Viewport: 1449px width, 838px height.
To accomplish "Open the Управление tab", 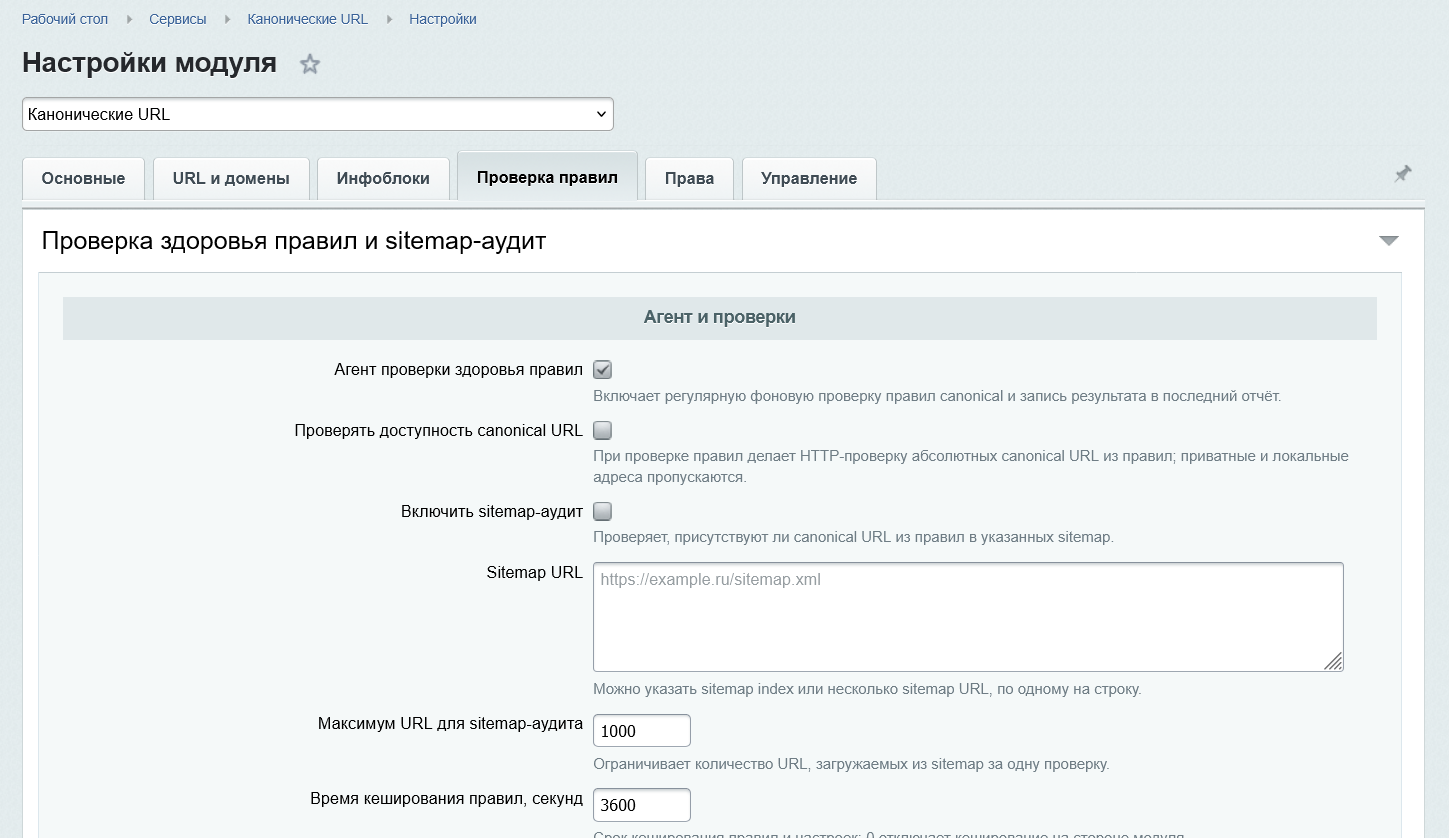I will tap(809, 178).
